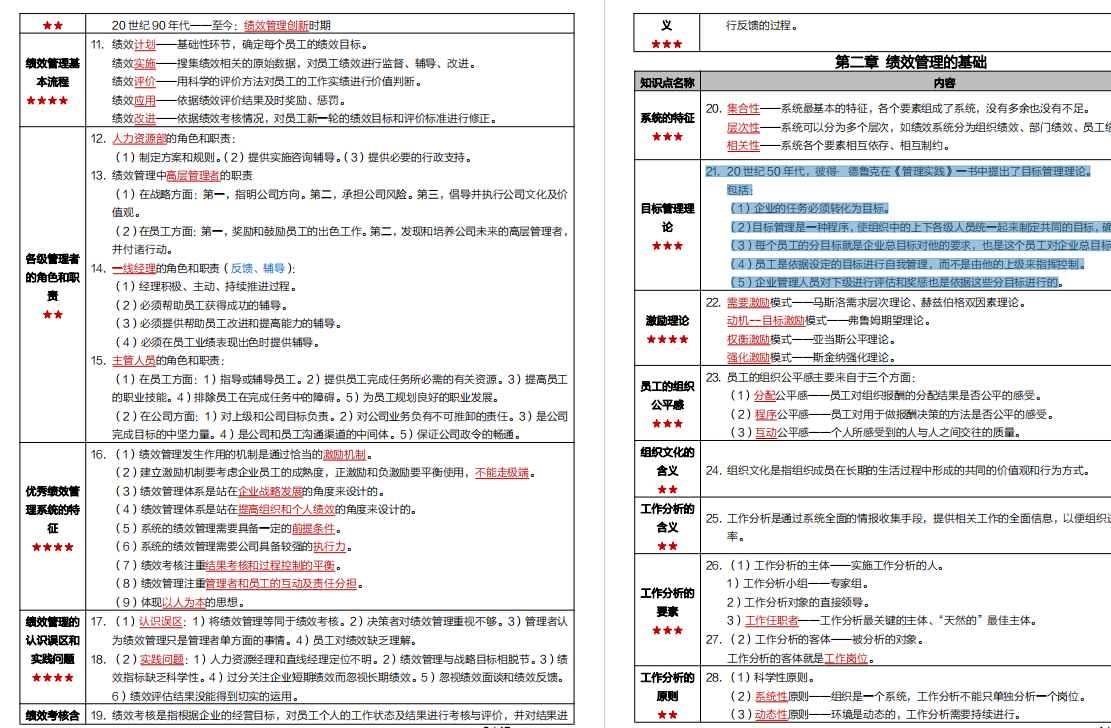The width and height of the screenshot is (1111, 728).
Task: Click the underlined word 实施 after 绩效
Action: 145,63
